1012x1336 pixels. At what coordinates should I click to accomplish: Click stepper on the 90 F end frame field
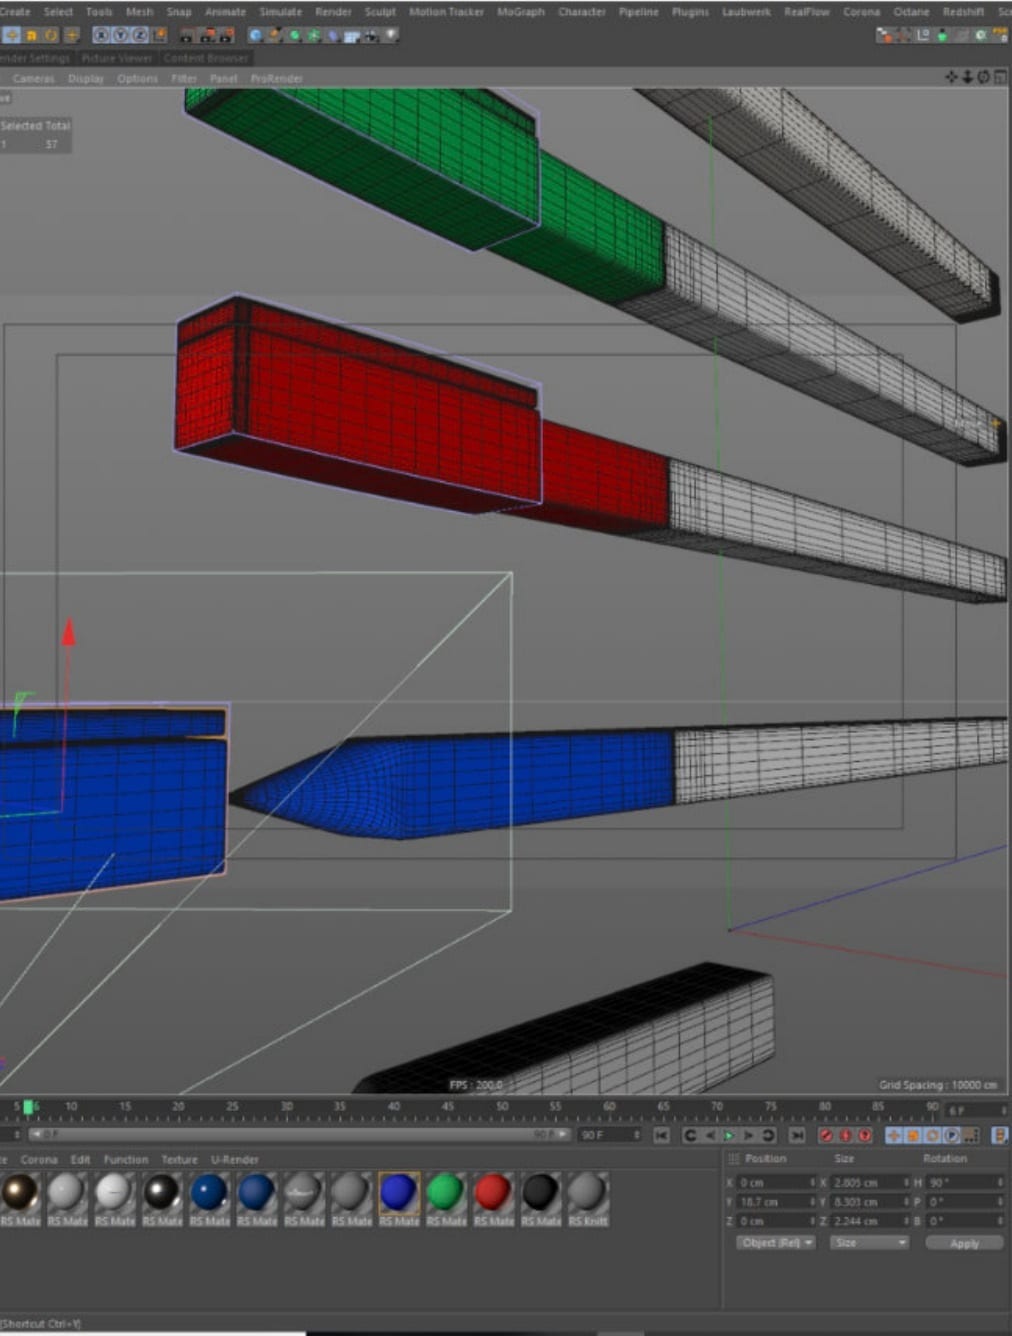[x=636, y=1135]
